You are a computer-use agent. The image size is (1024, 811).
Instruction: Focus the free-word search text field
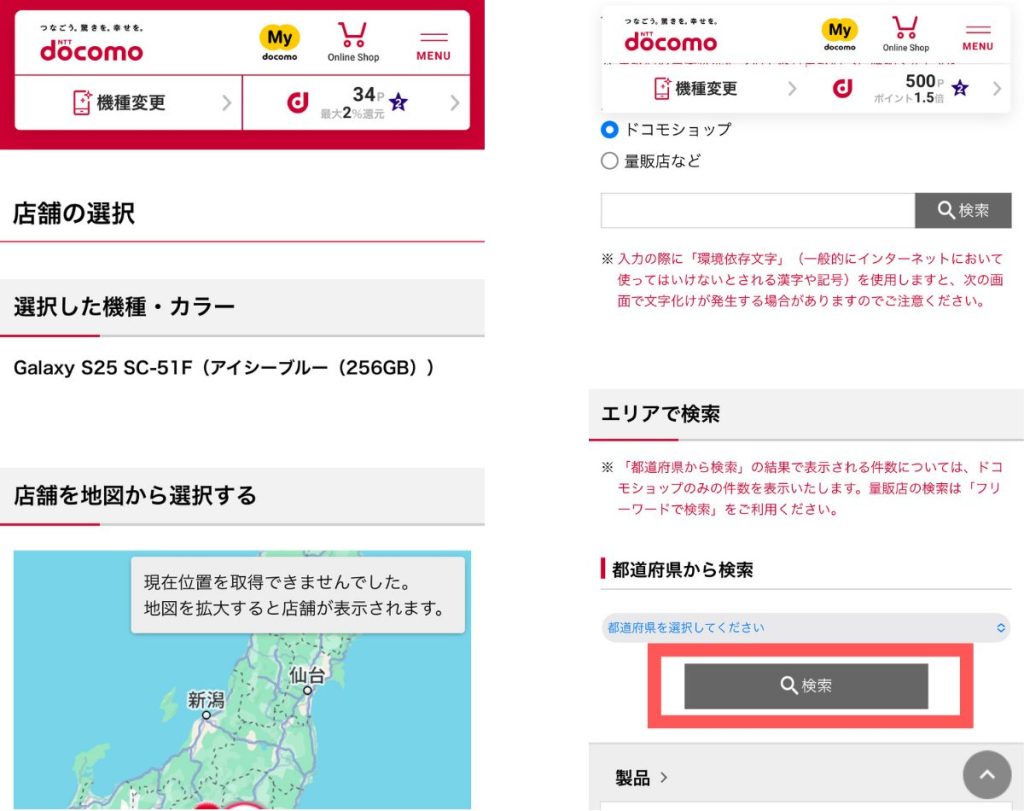(x=758, y=210)
